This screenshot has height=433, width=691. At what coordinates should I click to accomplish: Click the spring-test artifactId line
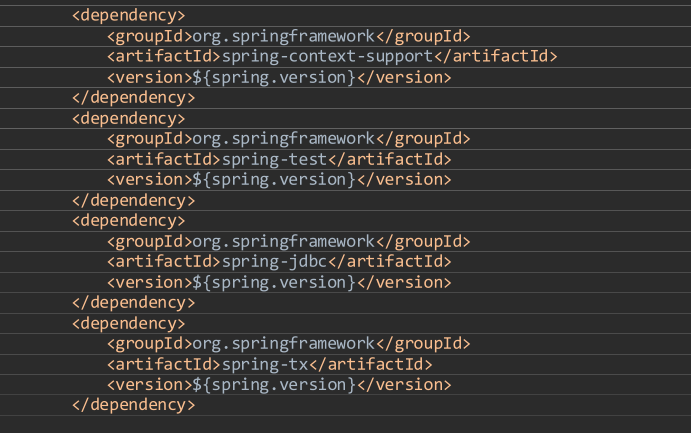(279, 159)
